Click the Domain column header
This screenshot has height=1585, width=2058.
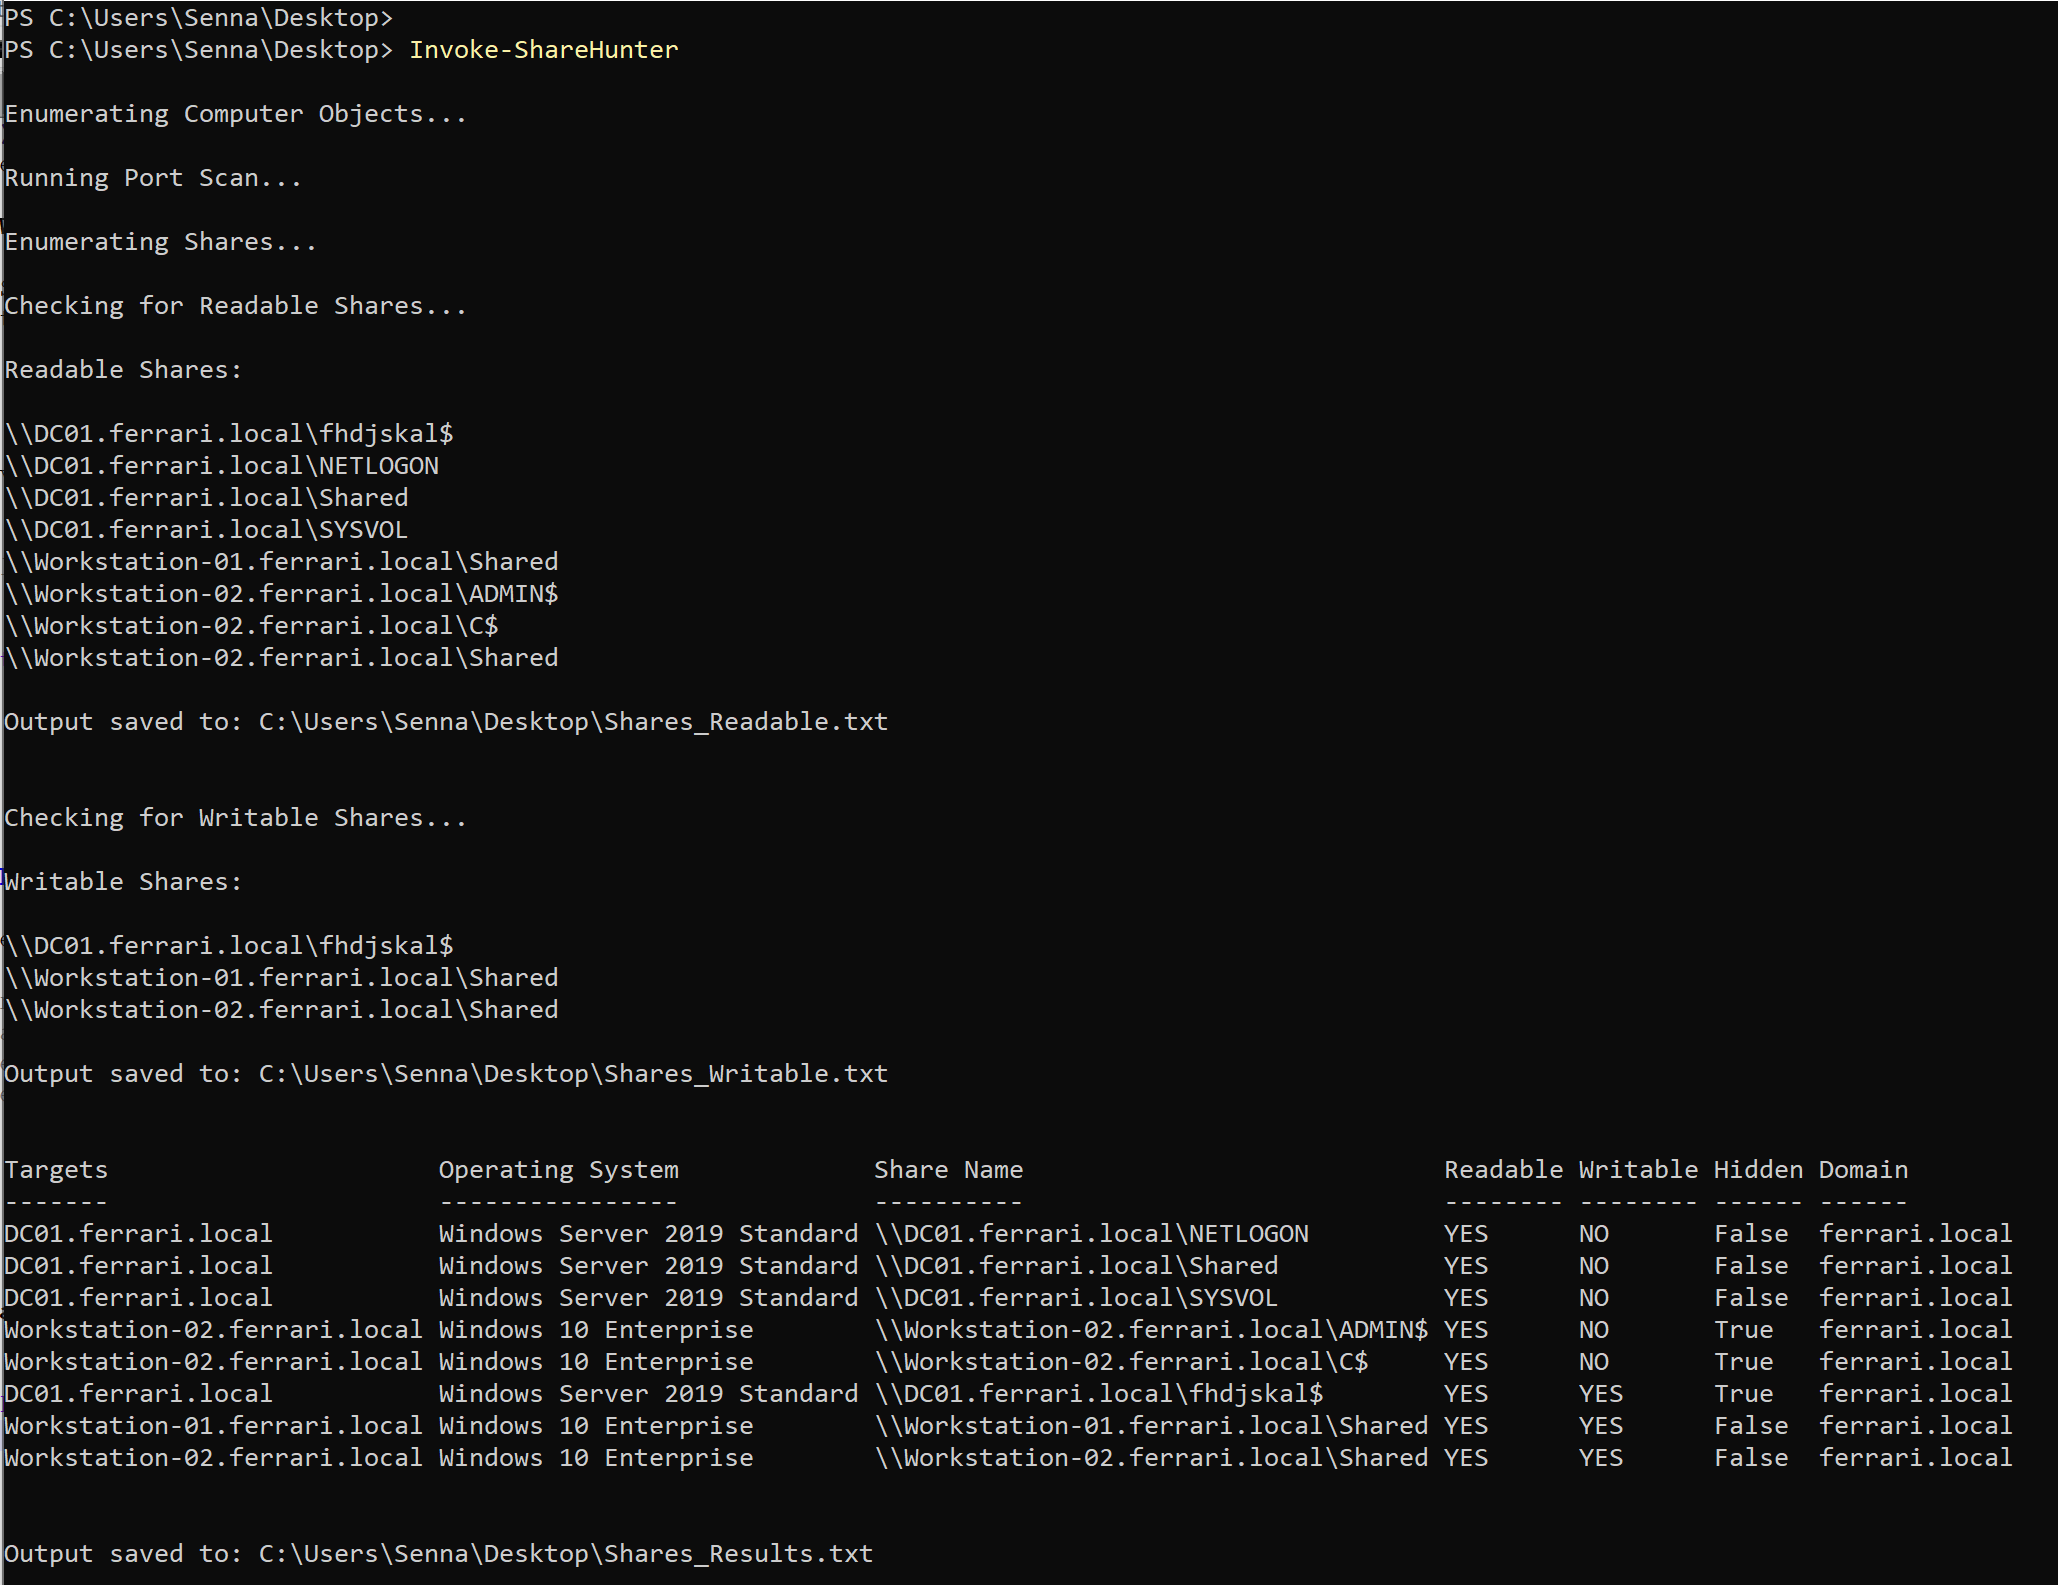point(1862,1169)
